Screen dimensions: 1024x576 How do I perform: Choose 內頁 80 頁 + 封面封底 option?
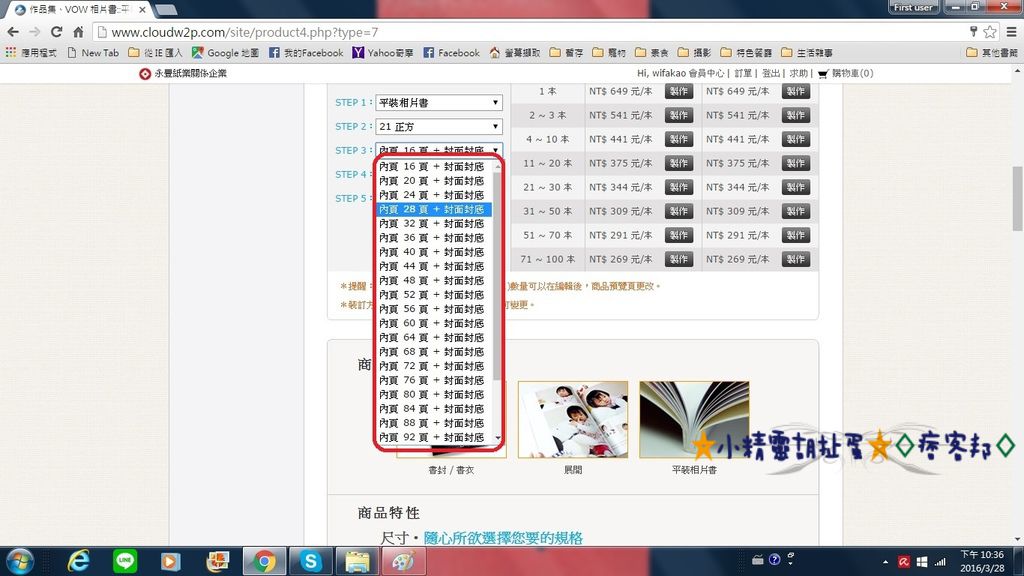pos(432,394)
